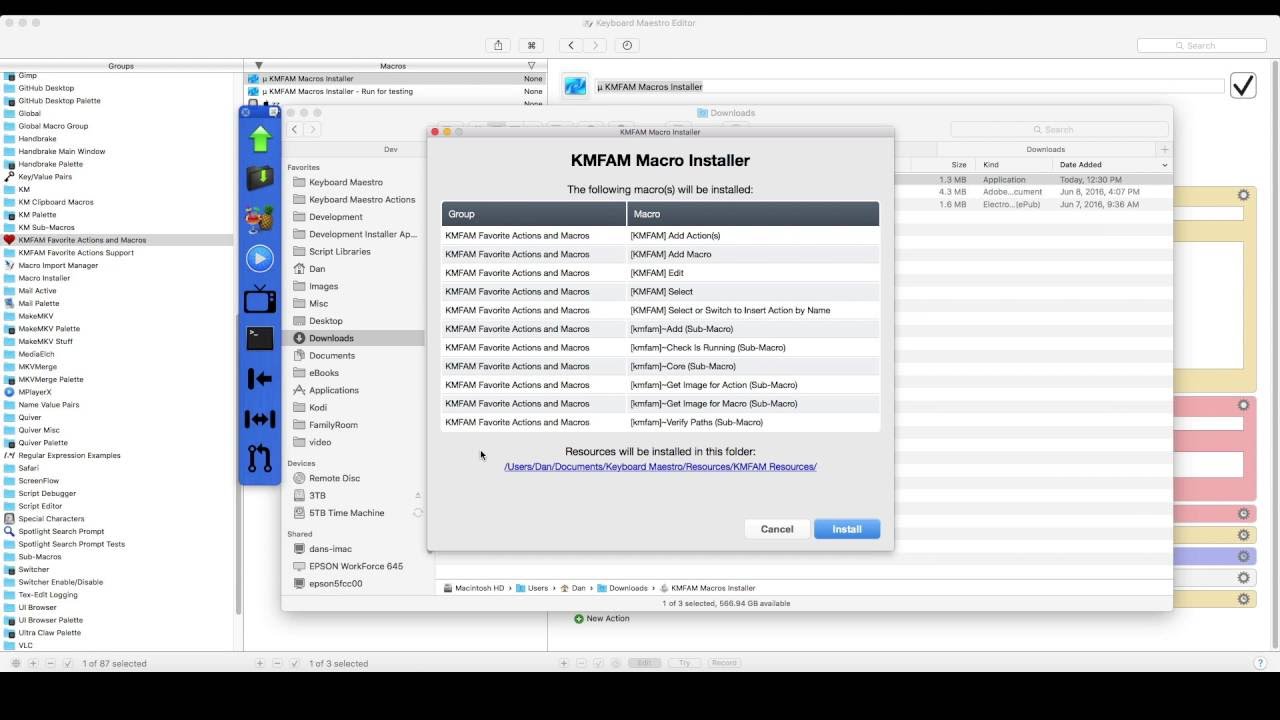Click the television palette icon
1280x720 pixels.
pos(260,298)
